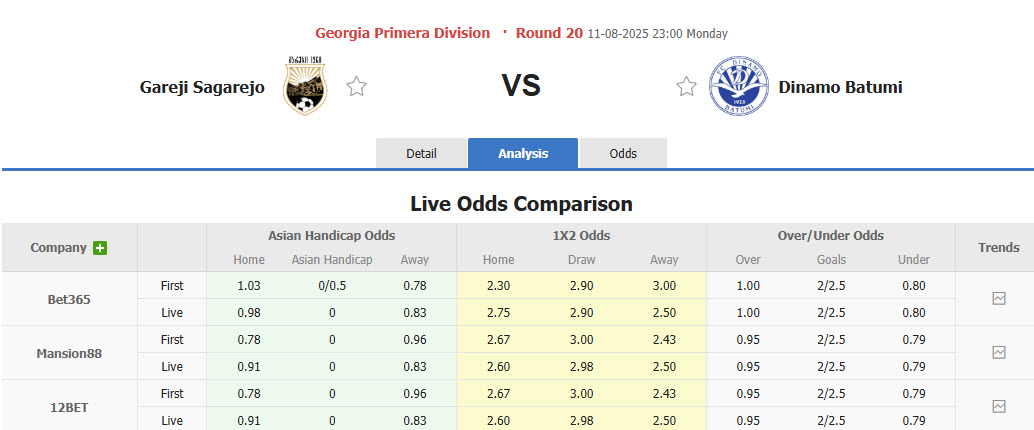Open Bet365 trends chart icon
Image resolution: width=1034 pixels, height=430 pixels.
(x=998, y=298)
